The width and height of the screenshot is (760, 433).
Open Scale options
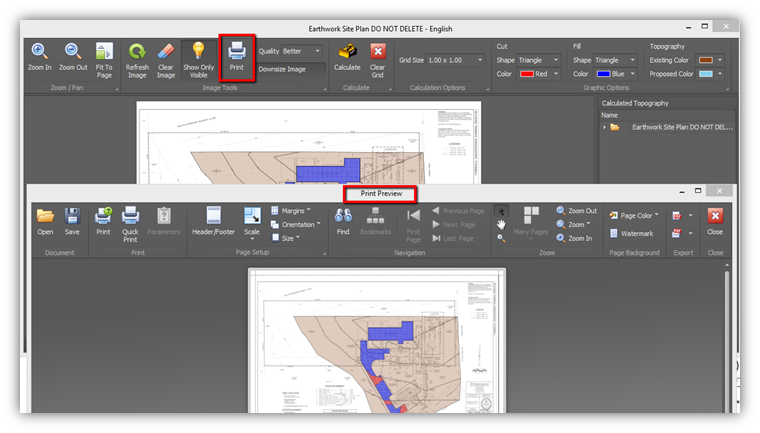252,225
